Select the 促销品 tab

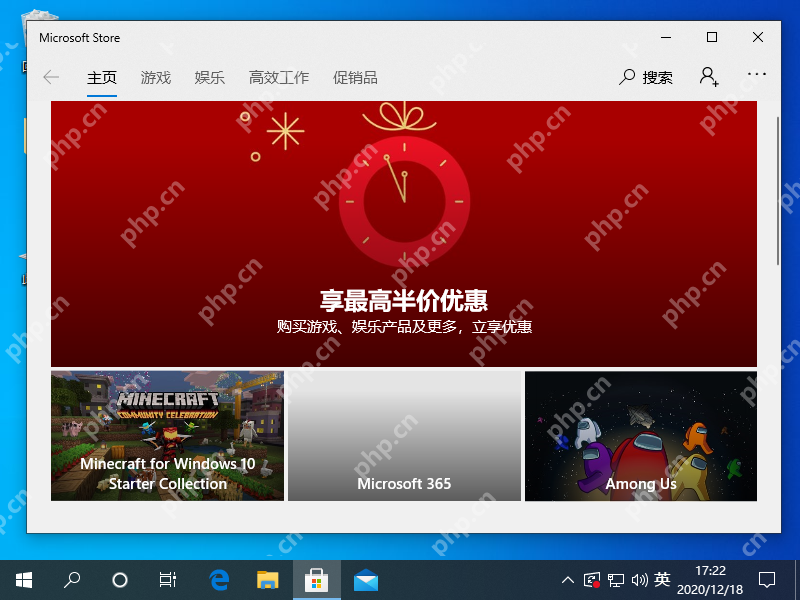click(356, 77)
